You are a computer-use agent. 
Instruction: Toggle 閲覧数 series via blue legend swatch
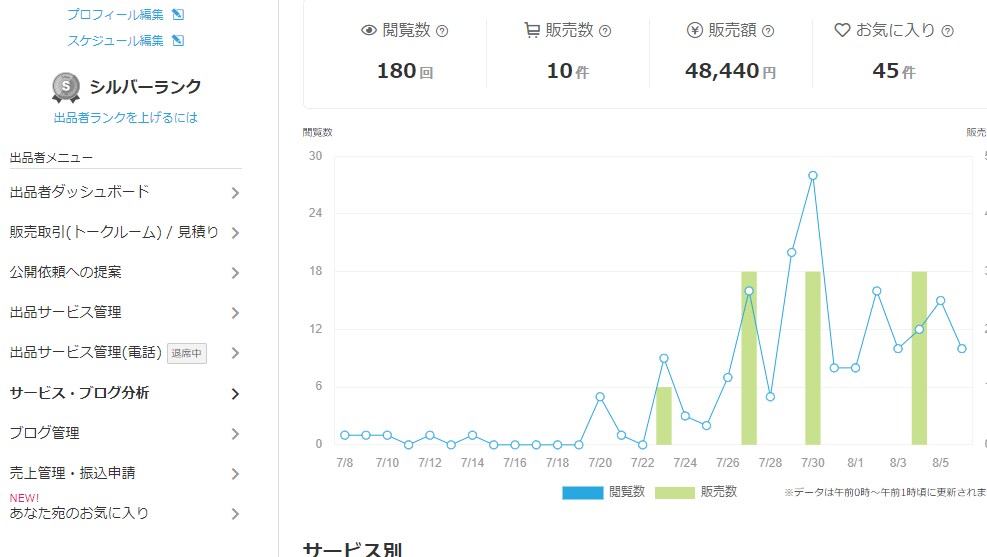(582, 492)
